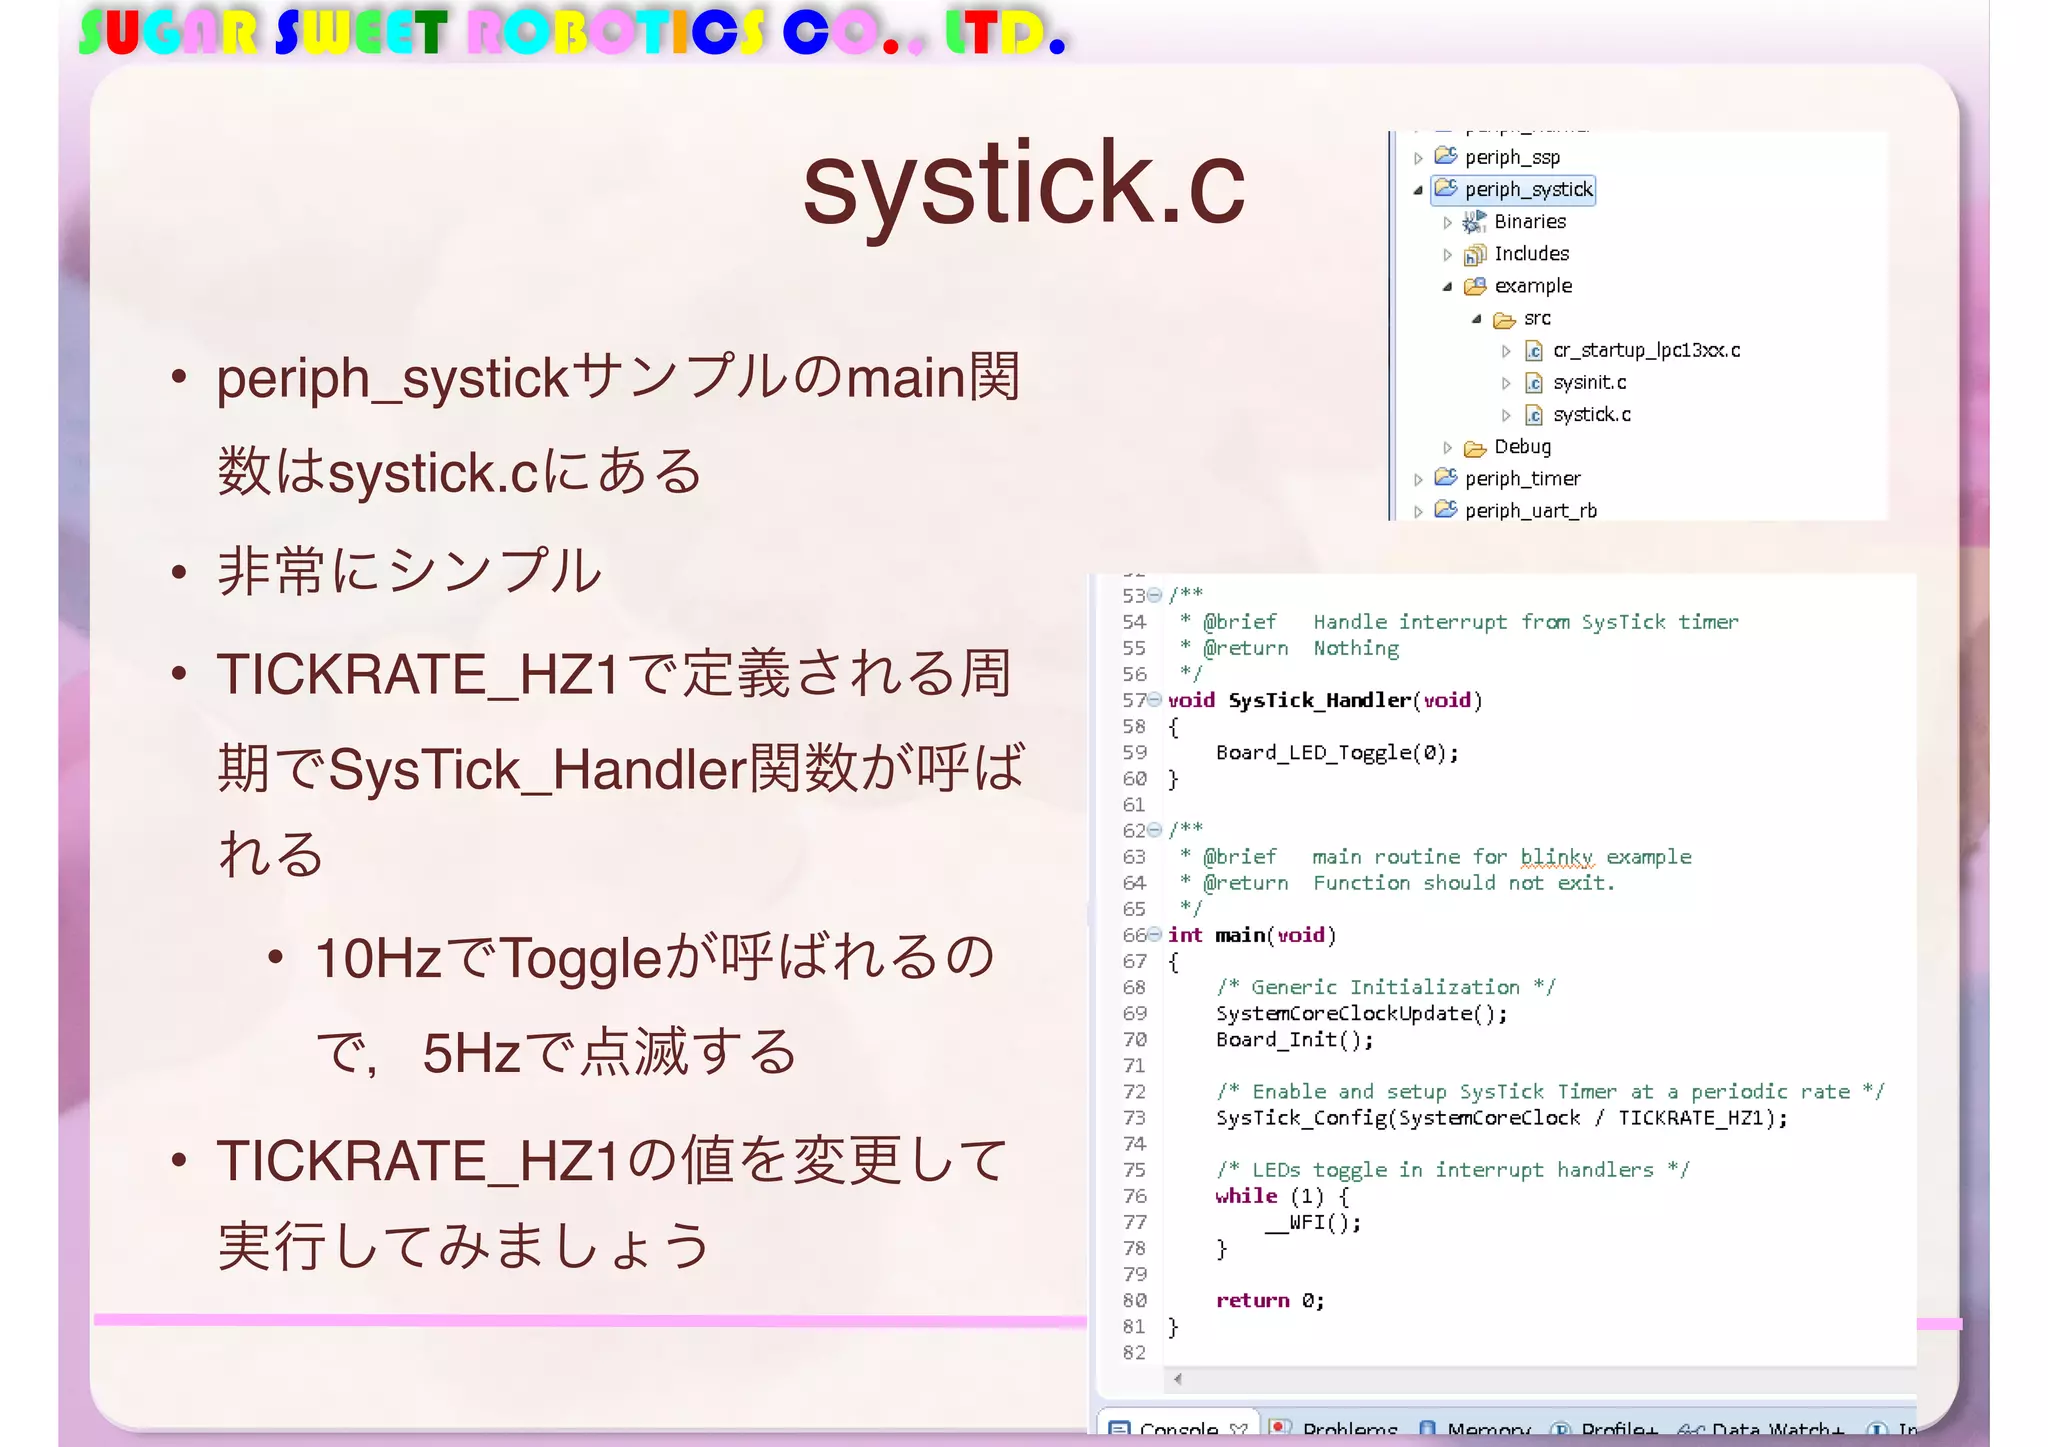The width and height of the screenshot is (2048, 1447).
Task: Select the Binaries label
Action: click(1530, 221)
